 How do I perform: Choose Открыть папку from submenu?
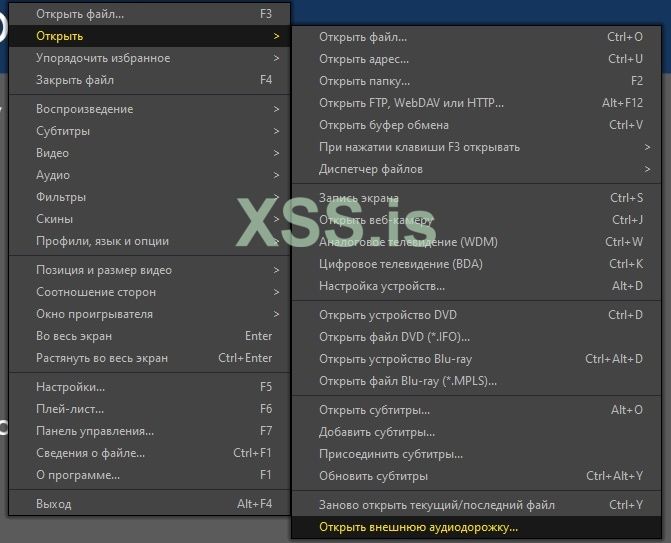pyautogui.click(x=364, y=81)
